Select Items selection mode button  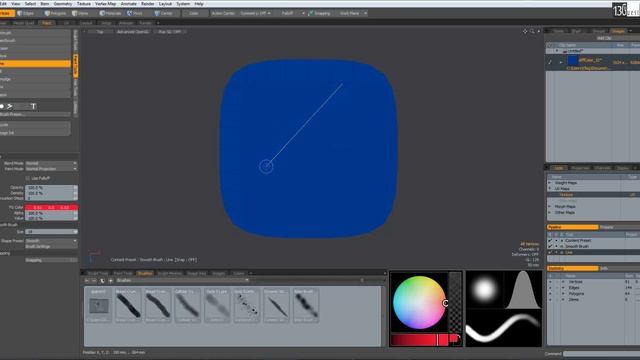[x=80, y=13]
